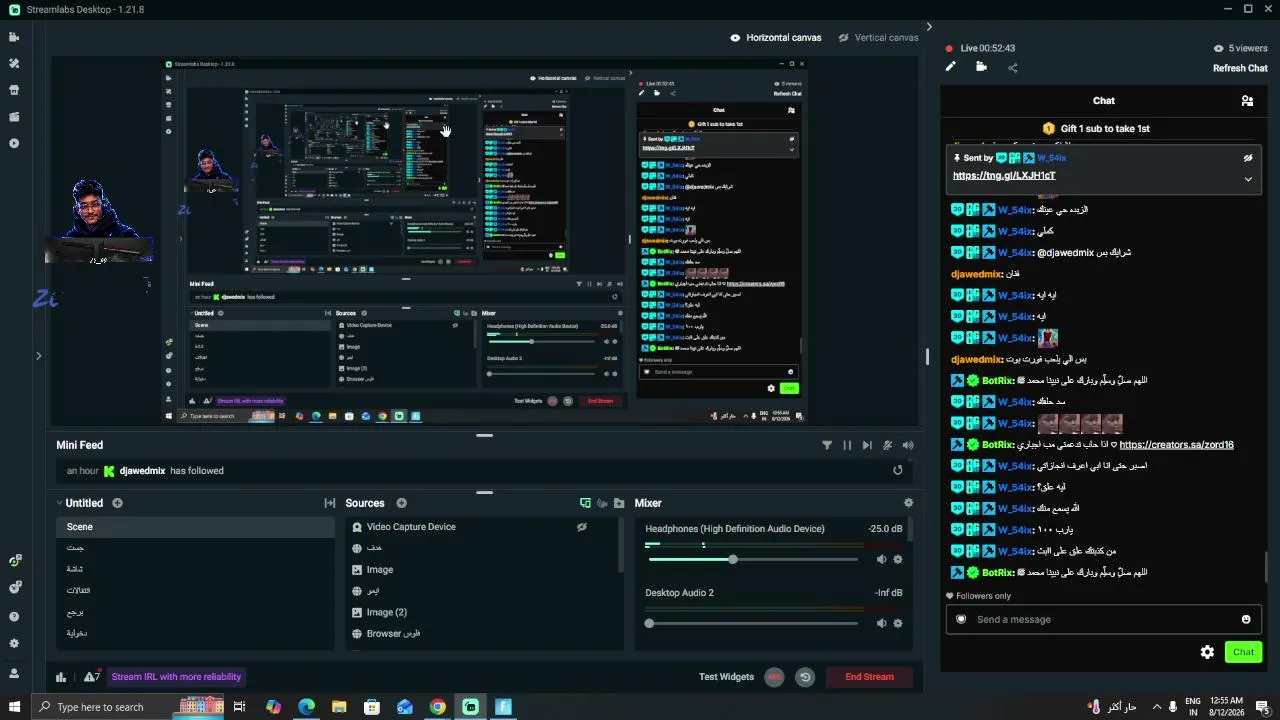Open Google Chrome from the Windows taskbar

pos(438,707)
